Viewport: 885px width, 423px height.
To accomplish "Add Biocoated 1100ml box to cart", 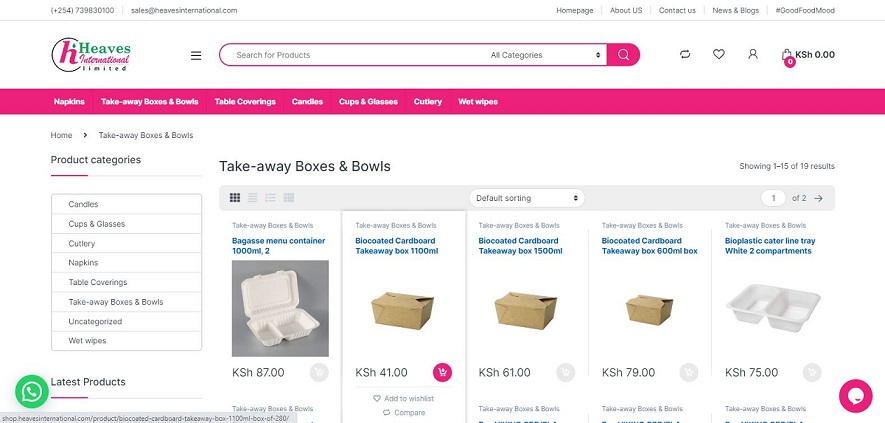I will pyautogui.click(x=442, y=372).
